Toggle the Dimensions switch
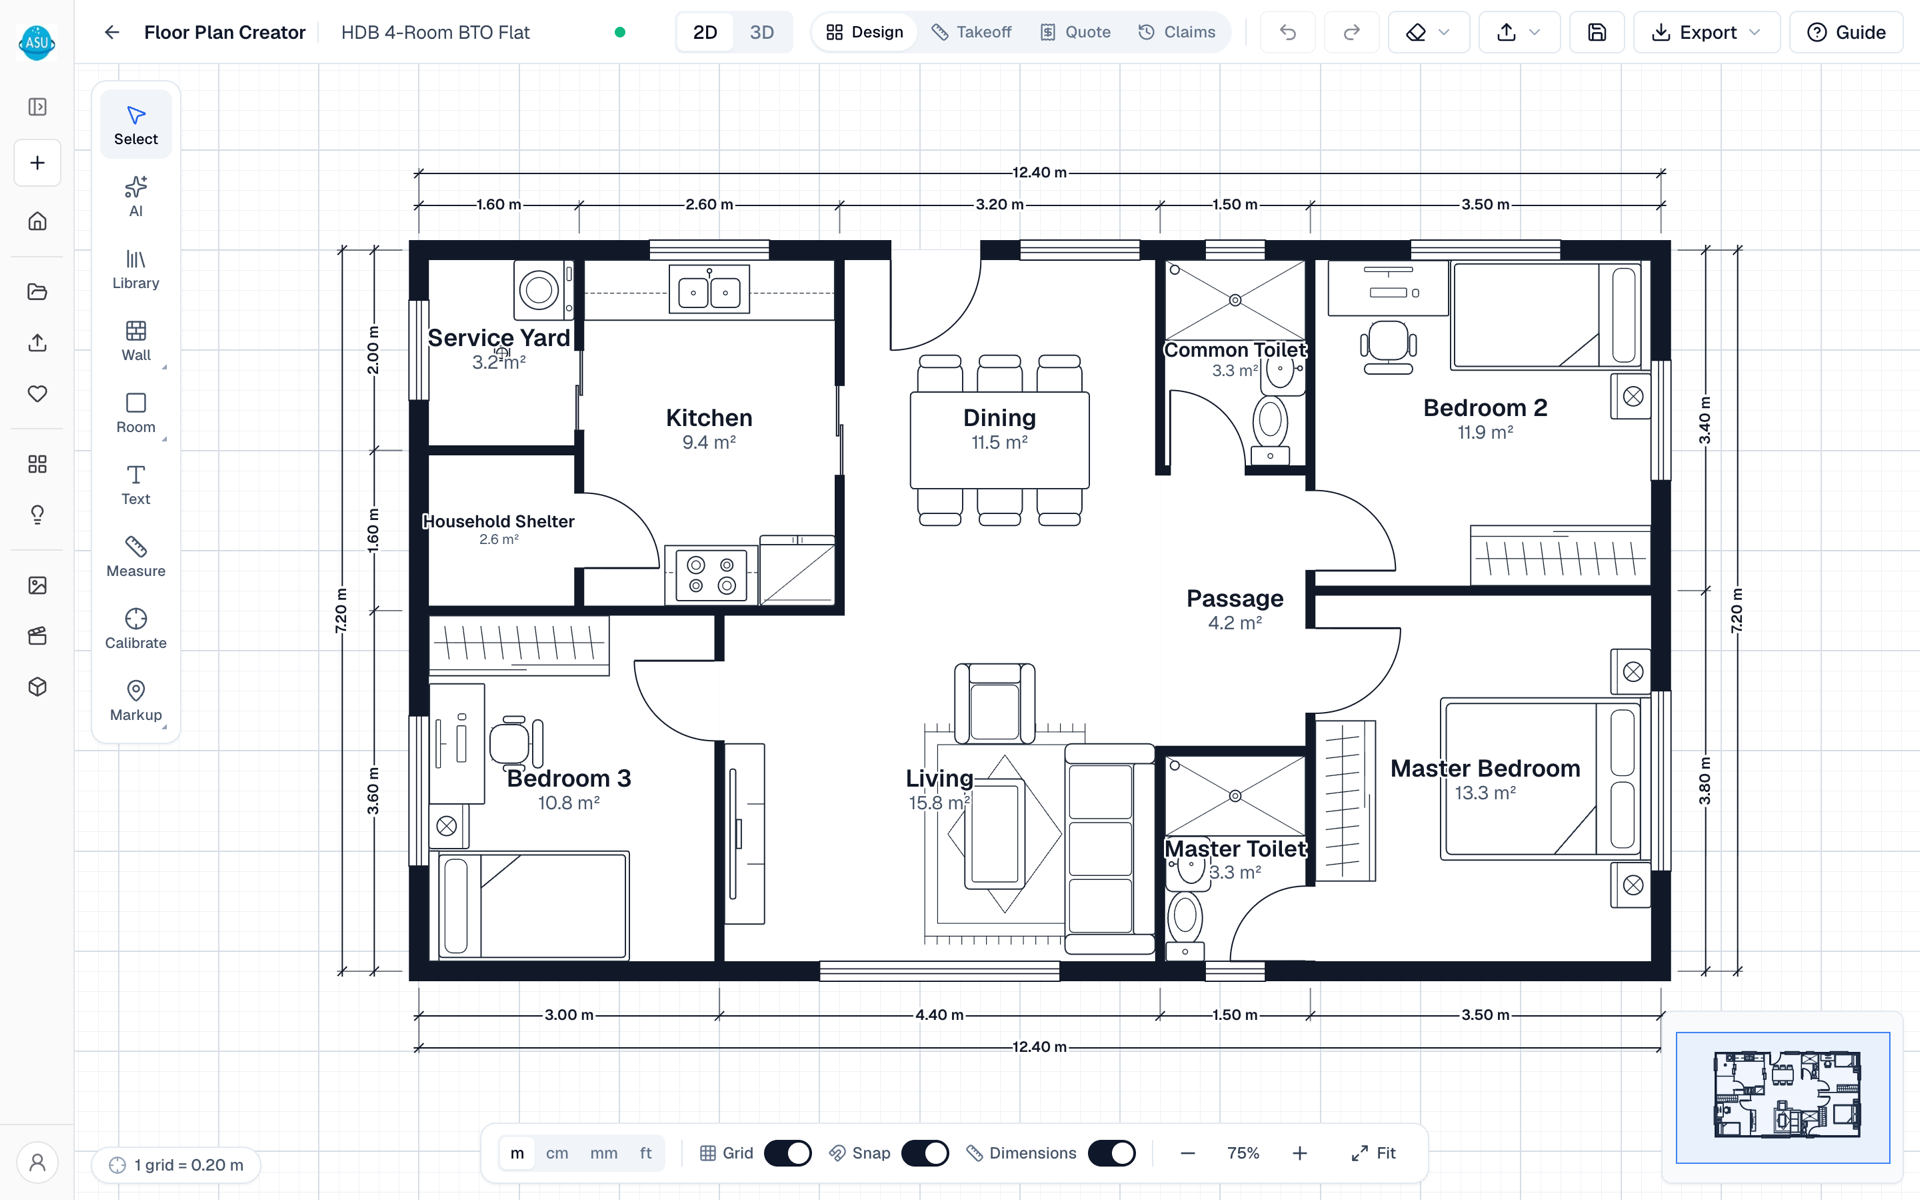 [x=1112, y=1153]
